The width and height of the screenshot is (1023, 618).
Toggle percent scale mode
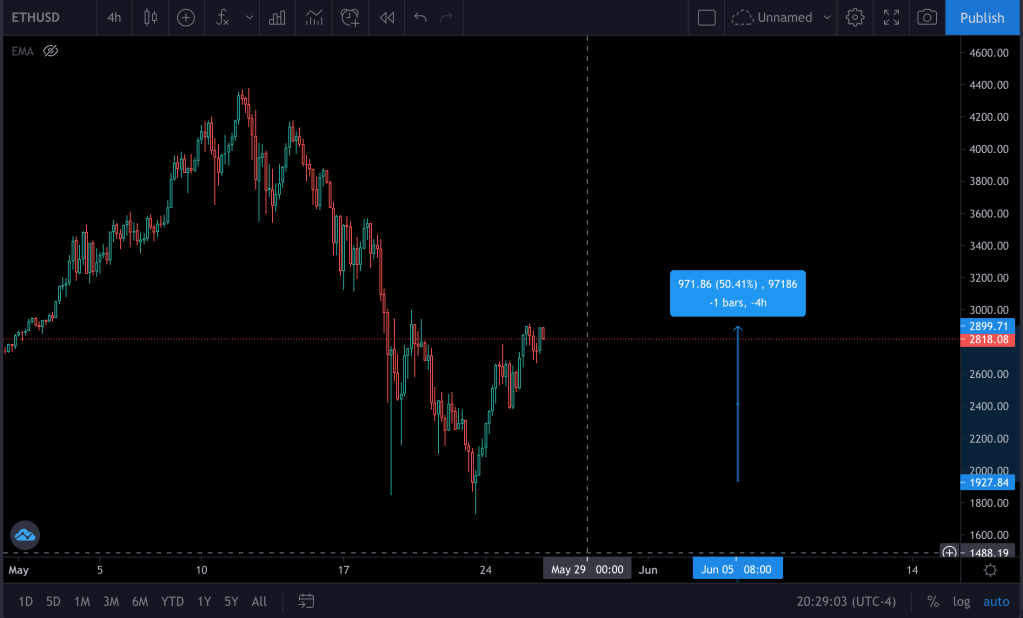(933, 601)
